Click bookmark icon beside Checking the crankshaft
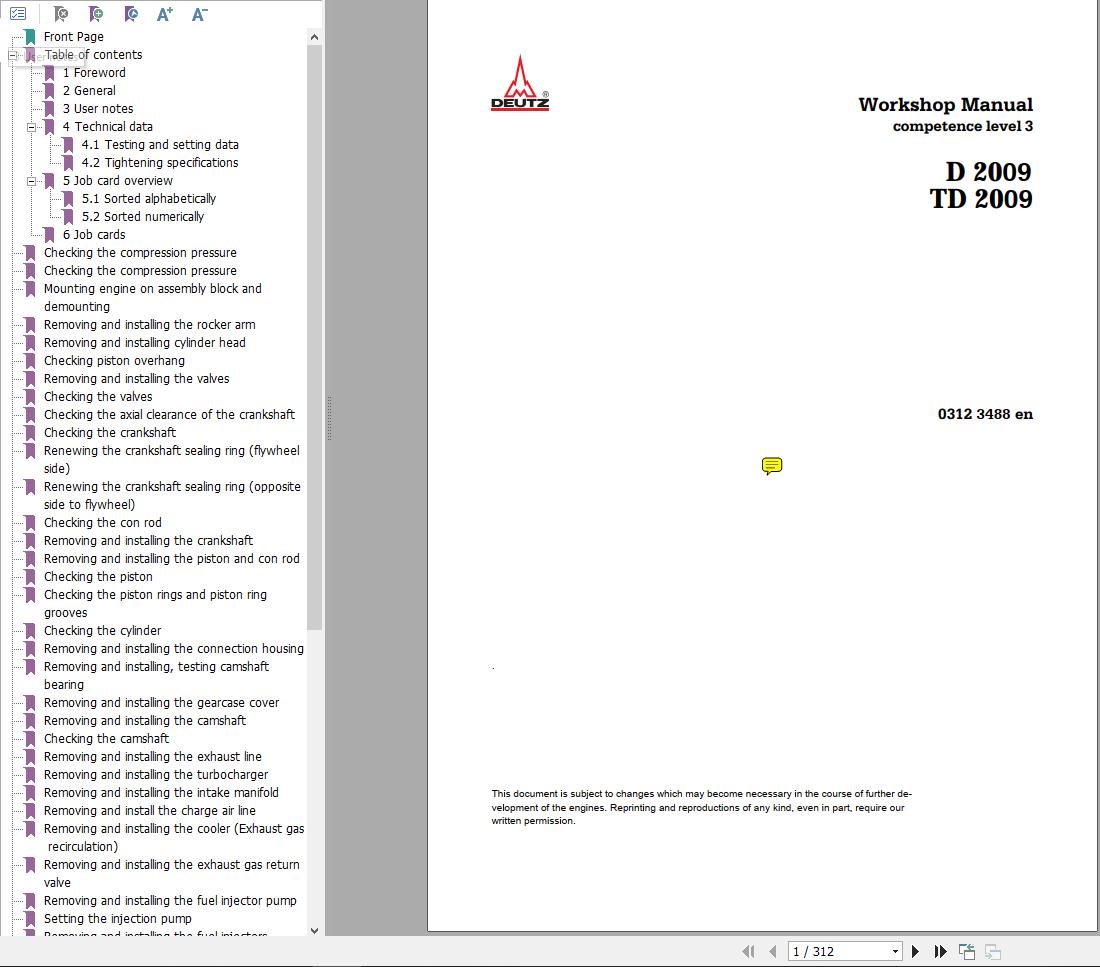The width and height of the screenshot is (1100, 967). coord(30,433)
